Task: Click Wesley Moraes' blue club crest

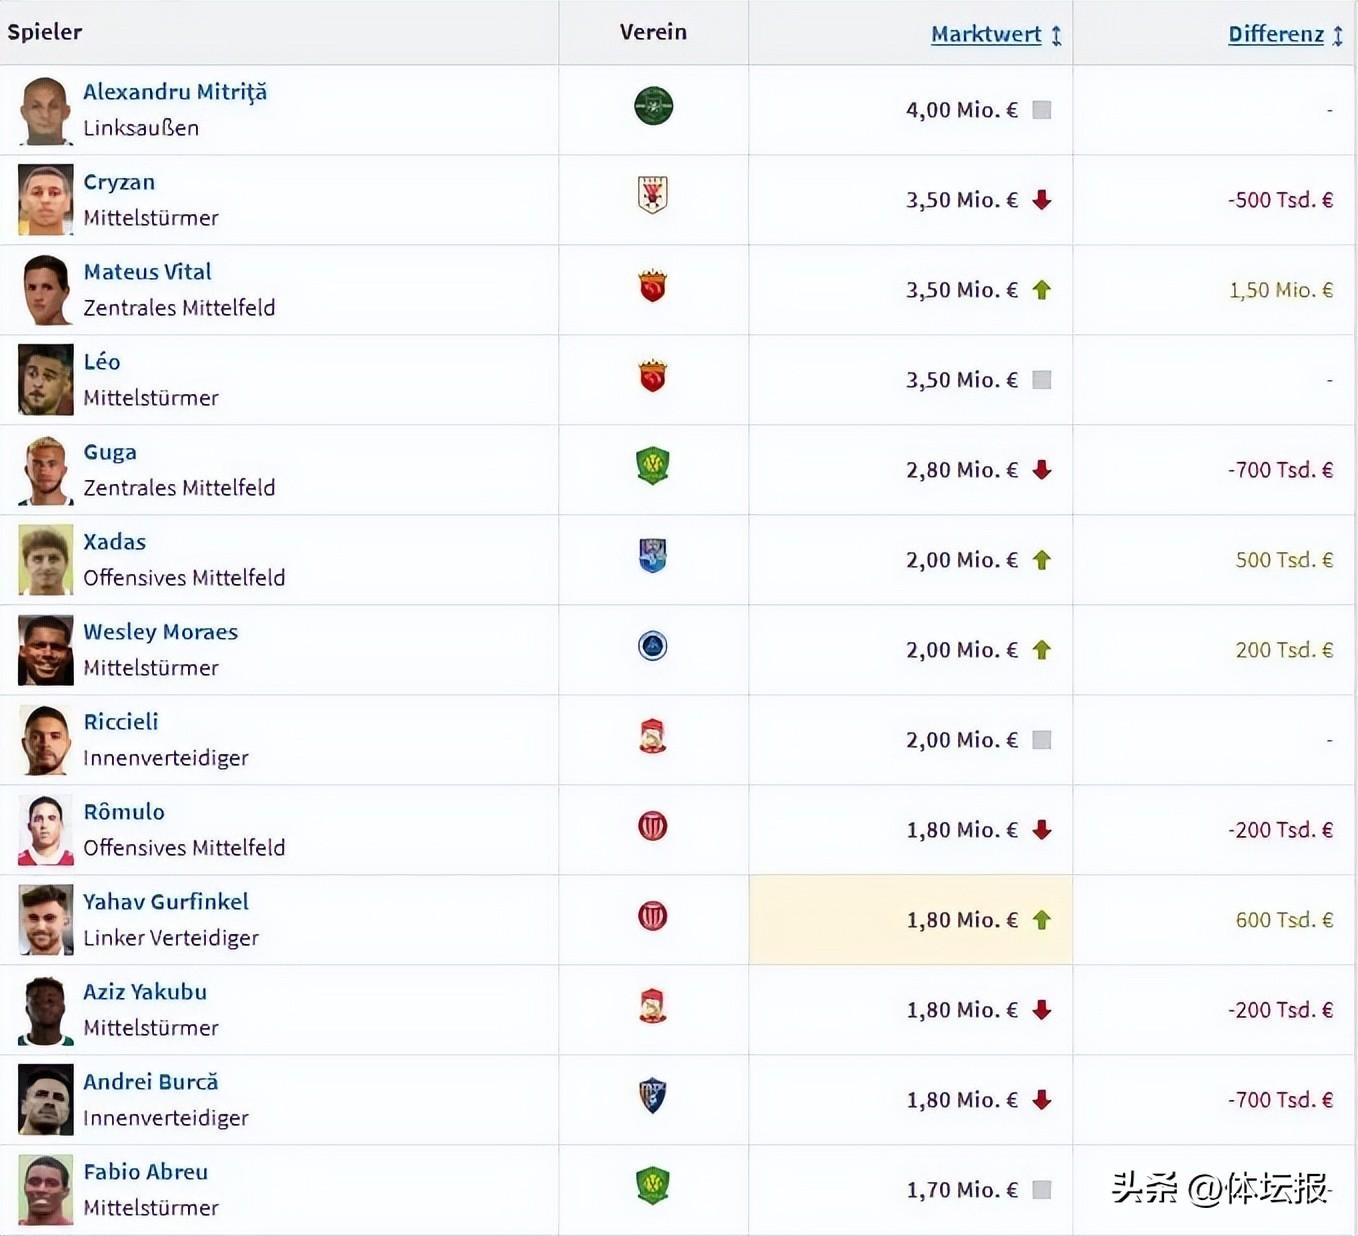Action: coord(653,646)
